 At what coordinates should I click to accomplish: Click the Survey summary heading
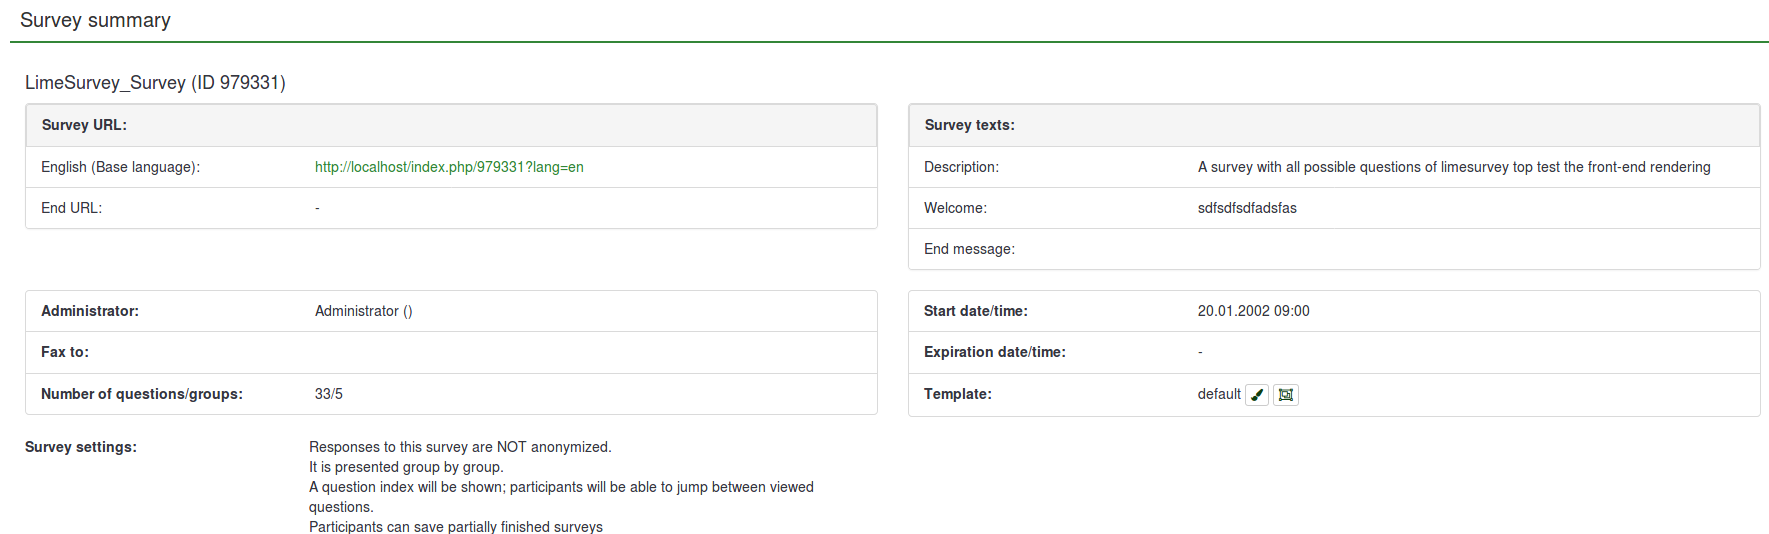(x=95, y=20)
